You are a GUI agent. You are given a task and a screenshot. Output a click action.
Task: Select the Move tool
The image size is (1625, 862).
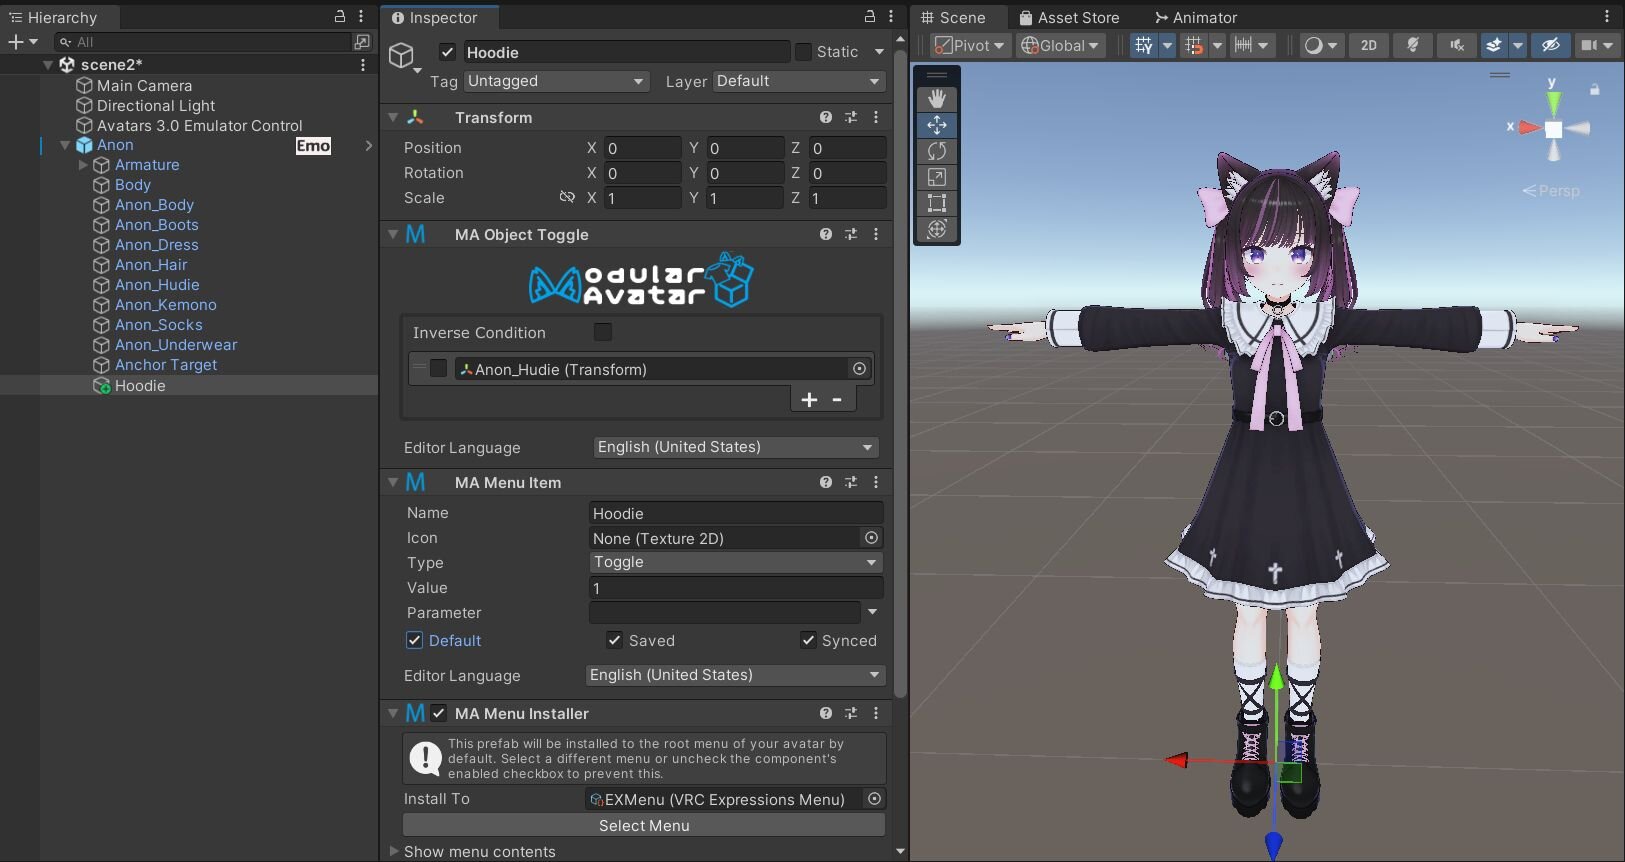point(937,125)
